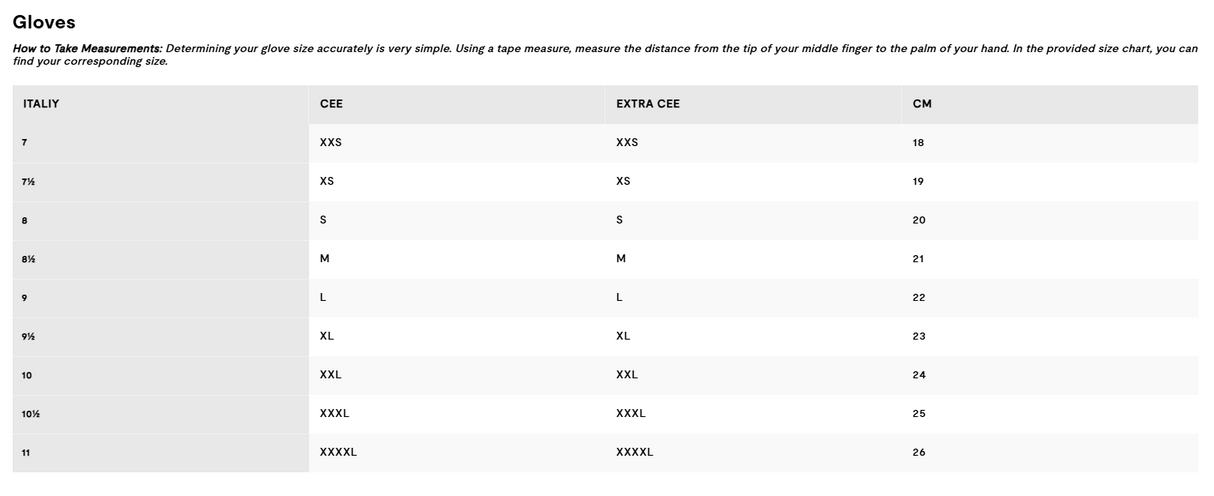This screenshot has width=1214, height=496.
Task: Click the bold 'How to Take Measurements' text
Action: 87,49
